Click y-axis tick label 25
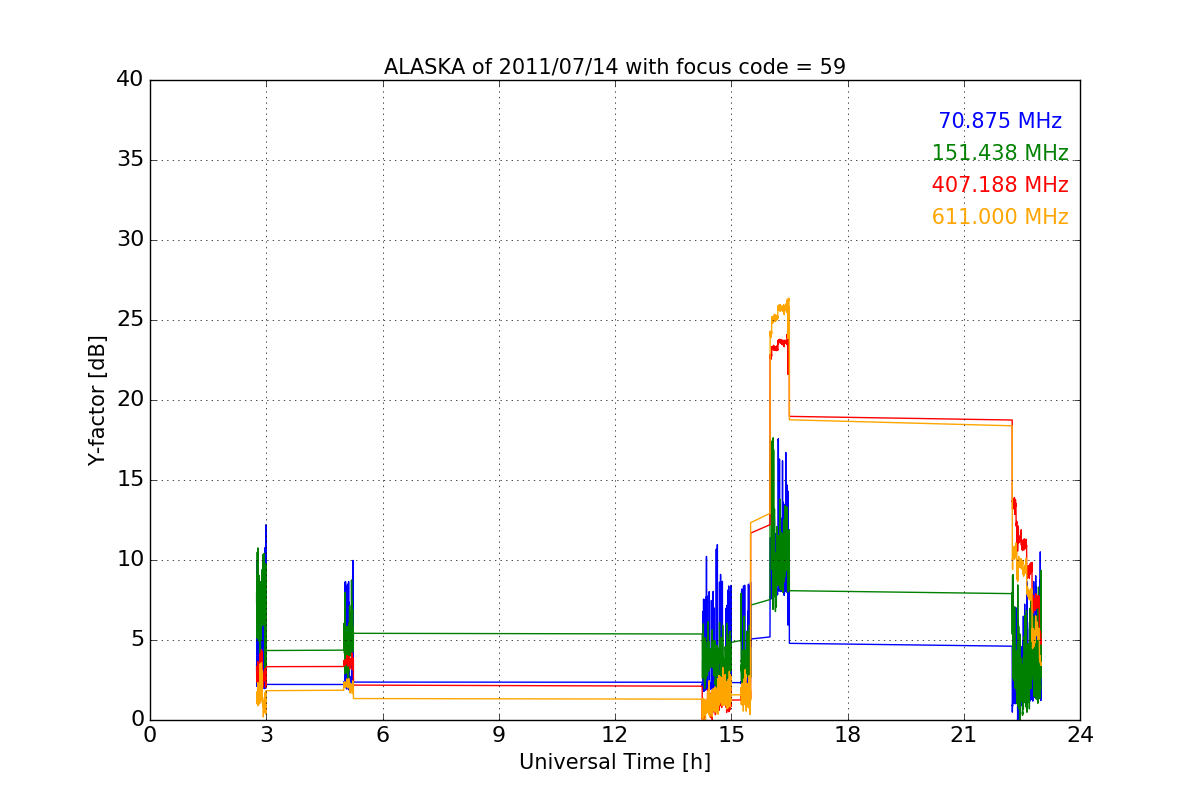 (x=130, y=320)
